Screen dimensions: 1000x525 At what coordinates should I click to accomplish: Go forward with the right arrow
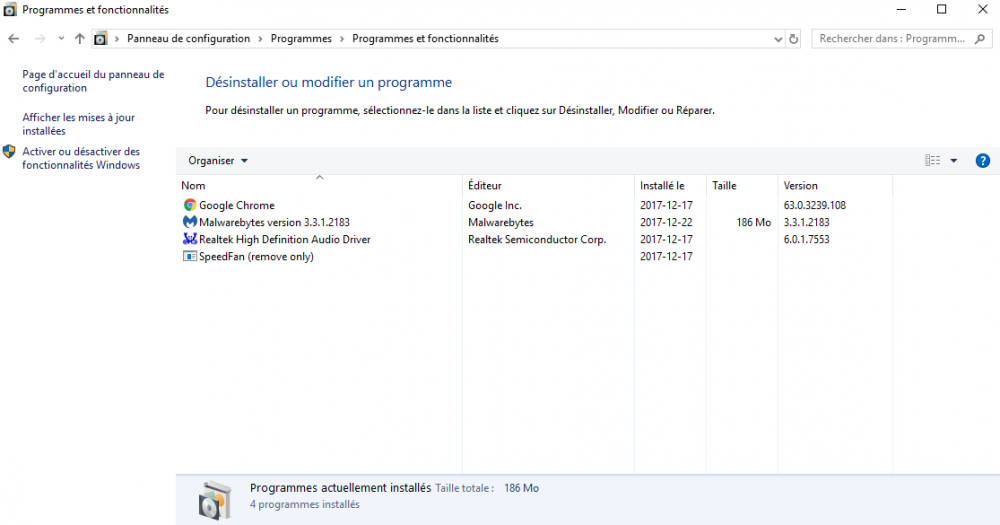pos(40,39)
